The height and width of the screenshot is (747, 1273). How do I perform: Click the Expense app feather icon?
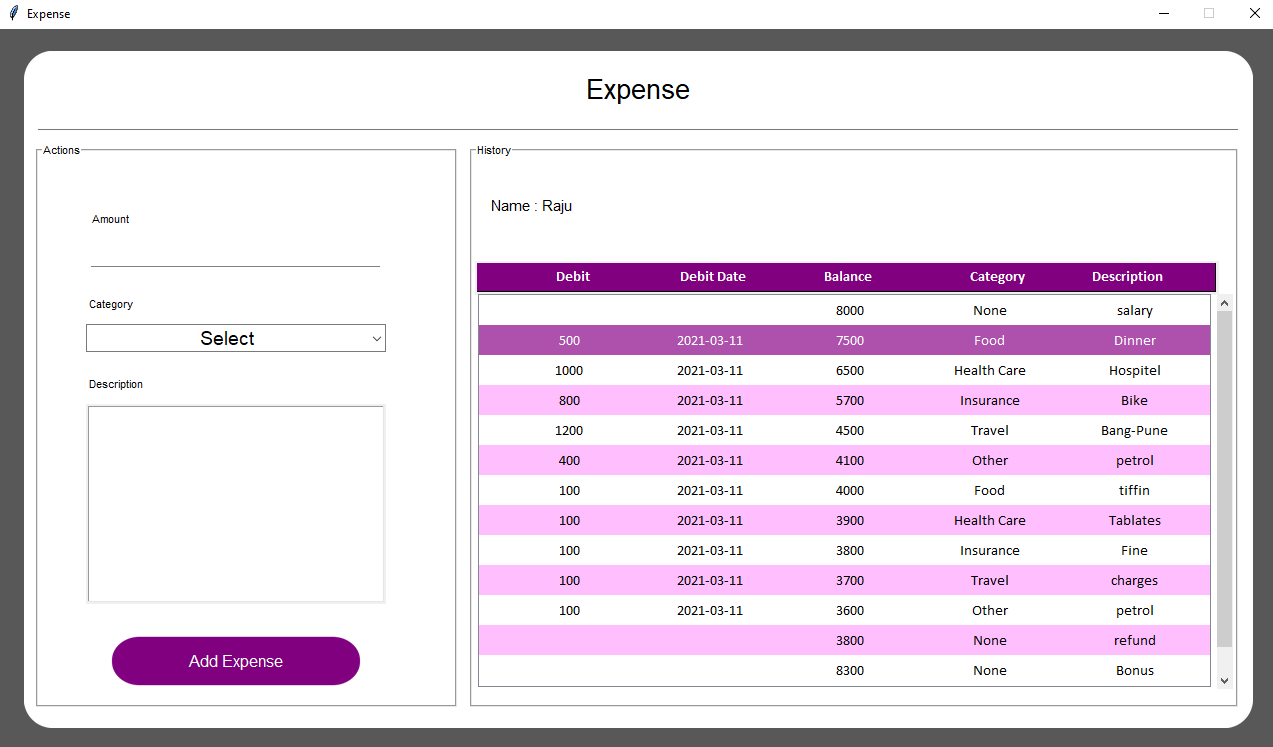click(13, 14)
